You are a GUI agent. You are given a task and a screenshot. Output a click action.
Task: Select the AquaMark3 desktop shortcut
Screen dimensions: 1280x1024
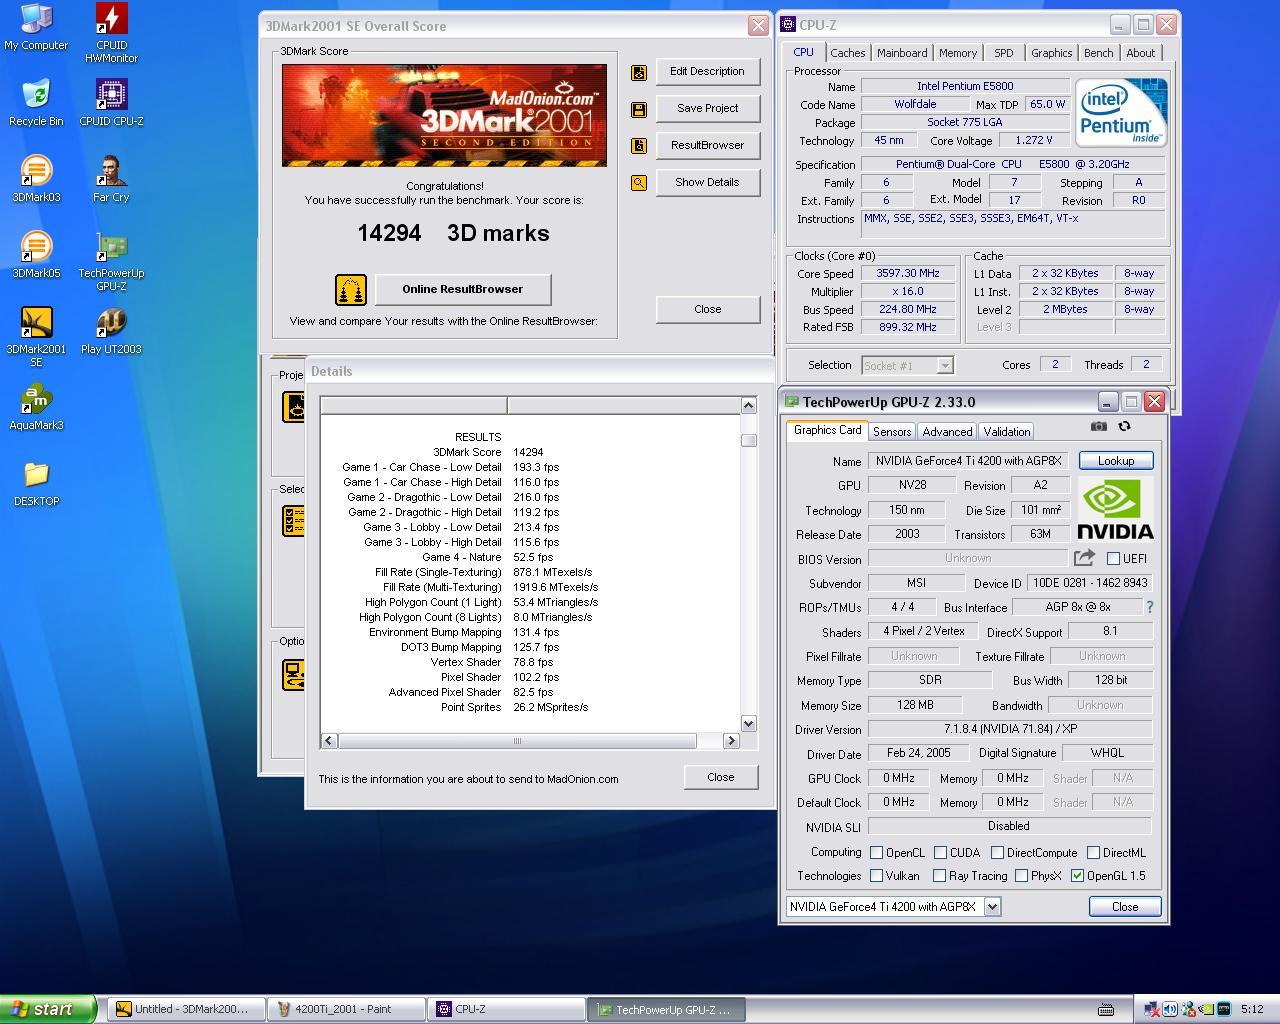36,407
